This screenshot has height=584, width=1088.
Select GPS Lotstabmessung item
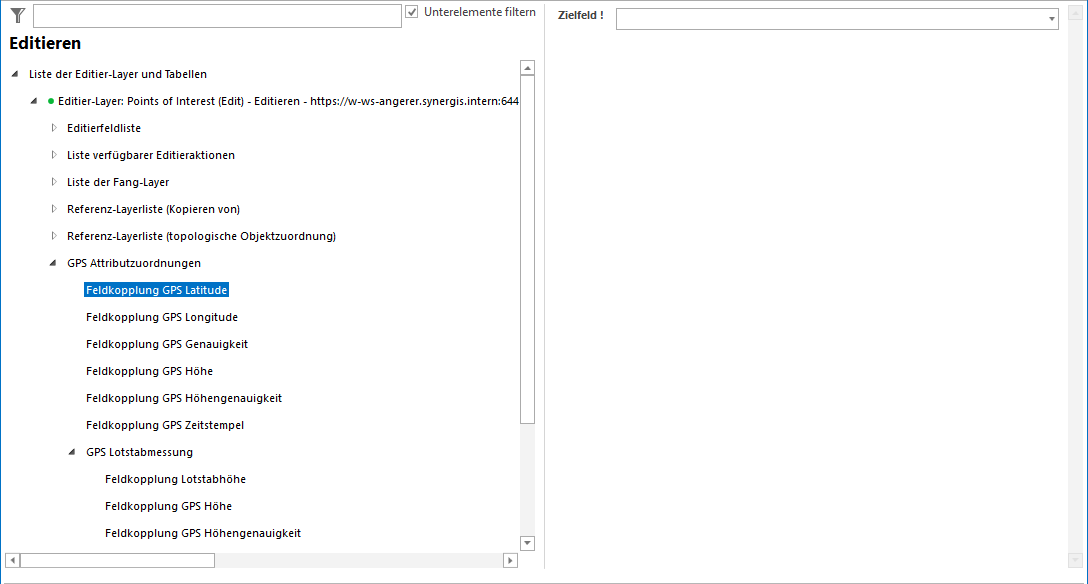pyautogui.click(x=139, y=452)
